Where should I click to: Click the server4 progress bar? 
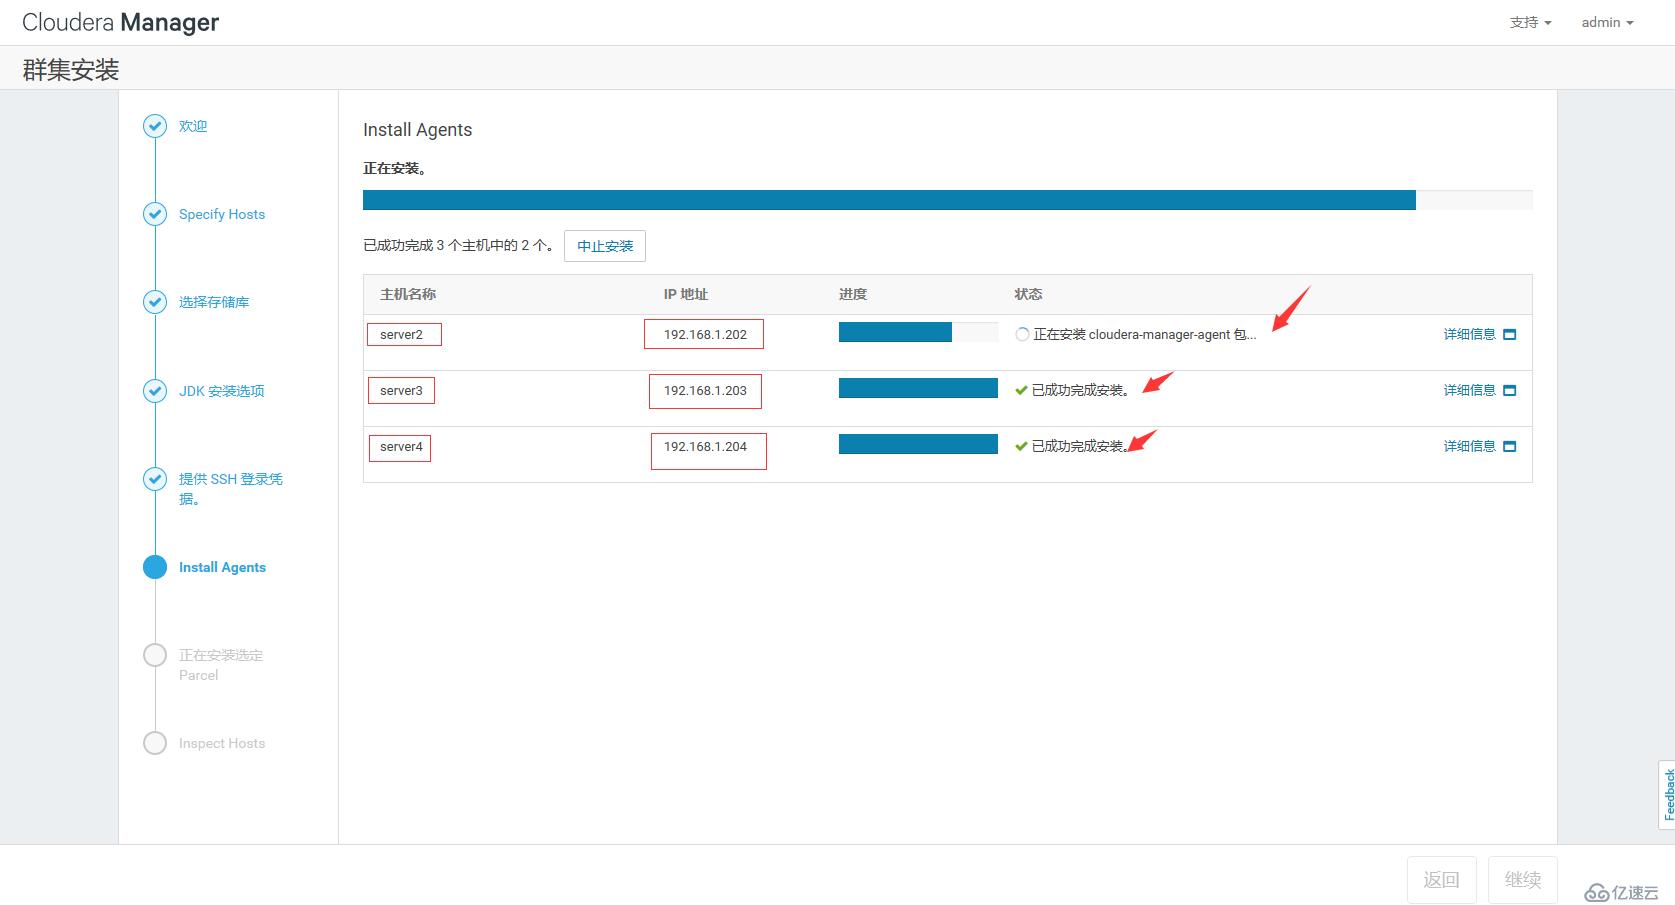tap(918, 444)
